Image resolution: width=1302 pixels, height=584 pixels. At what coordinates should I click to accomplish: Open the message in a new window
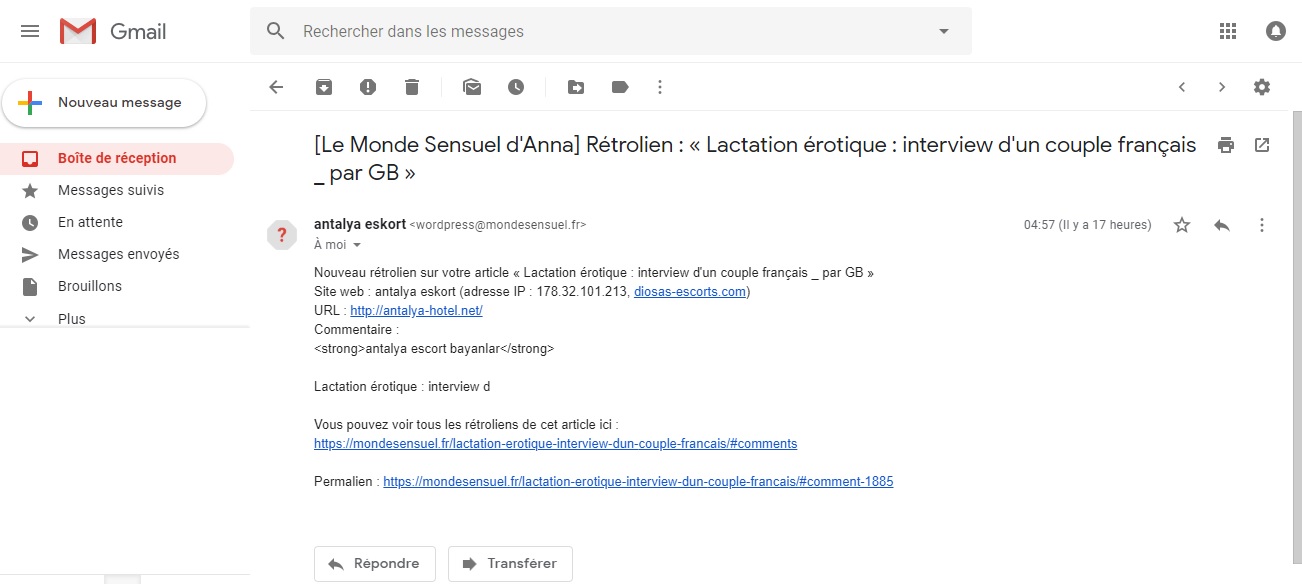tap(1262, 145)
